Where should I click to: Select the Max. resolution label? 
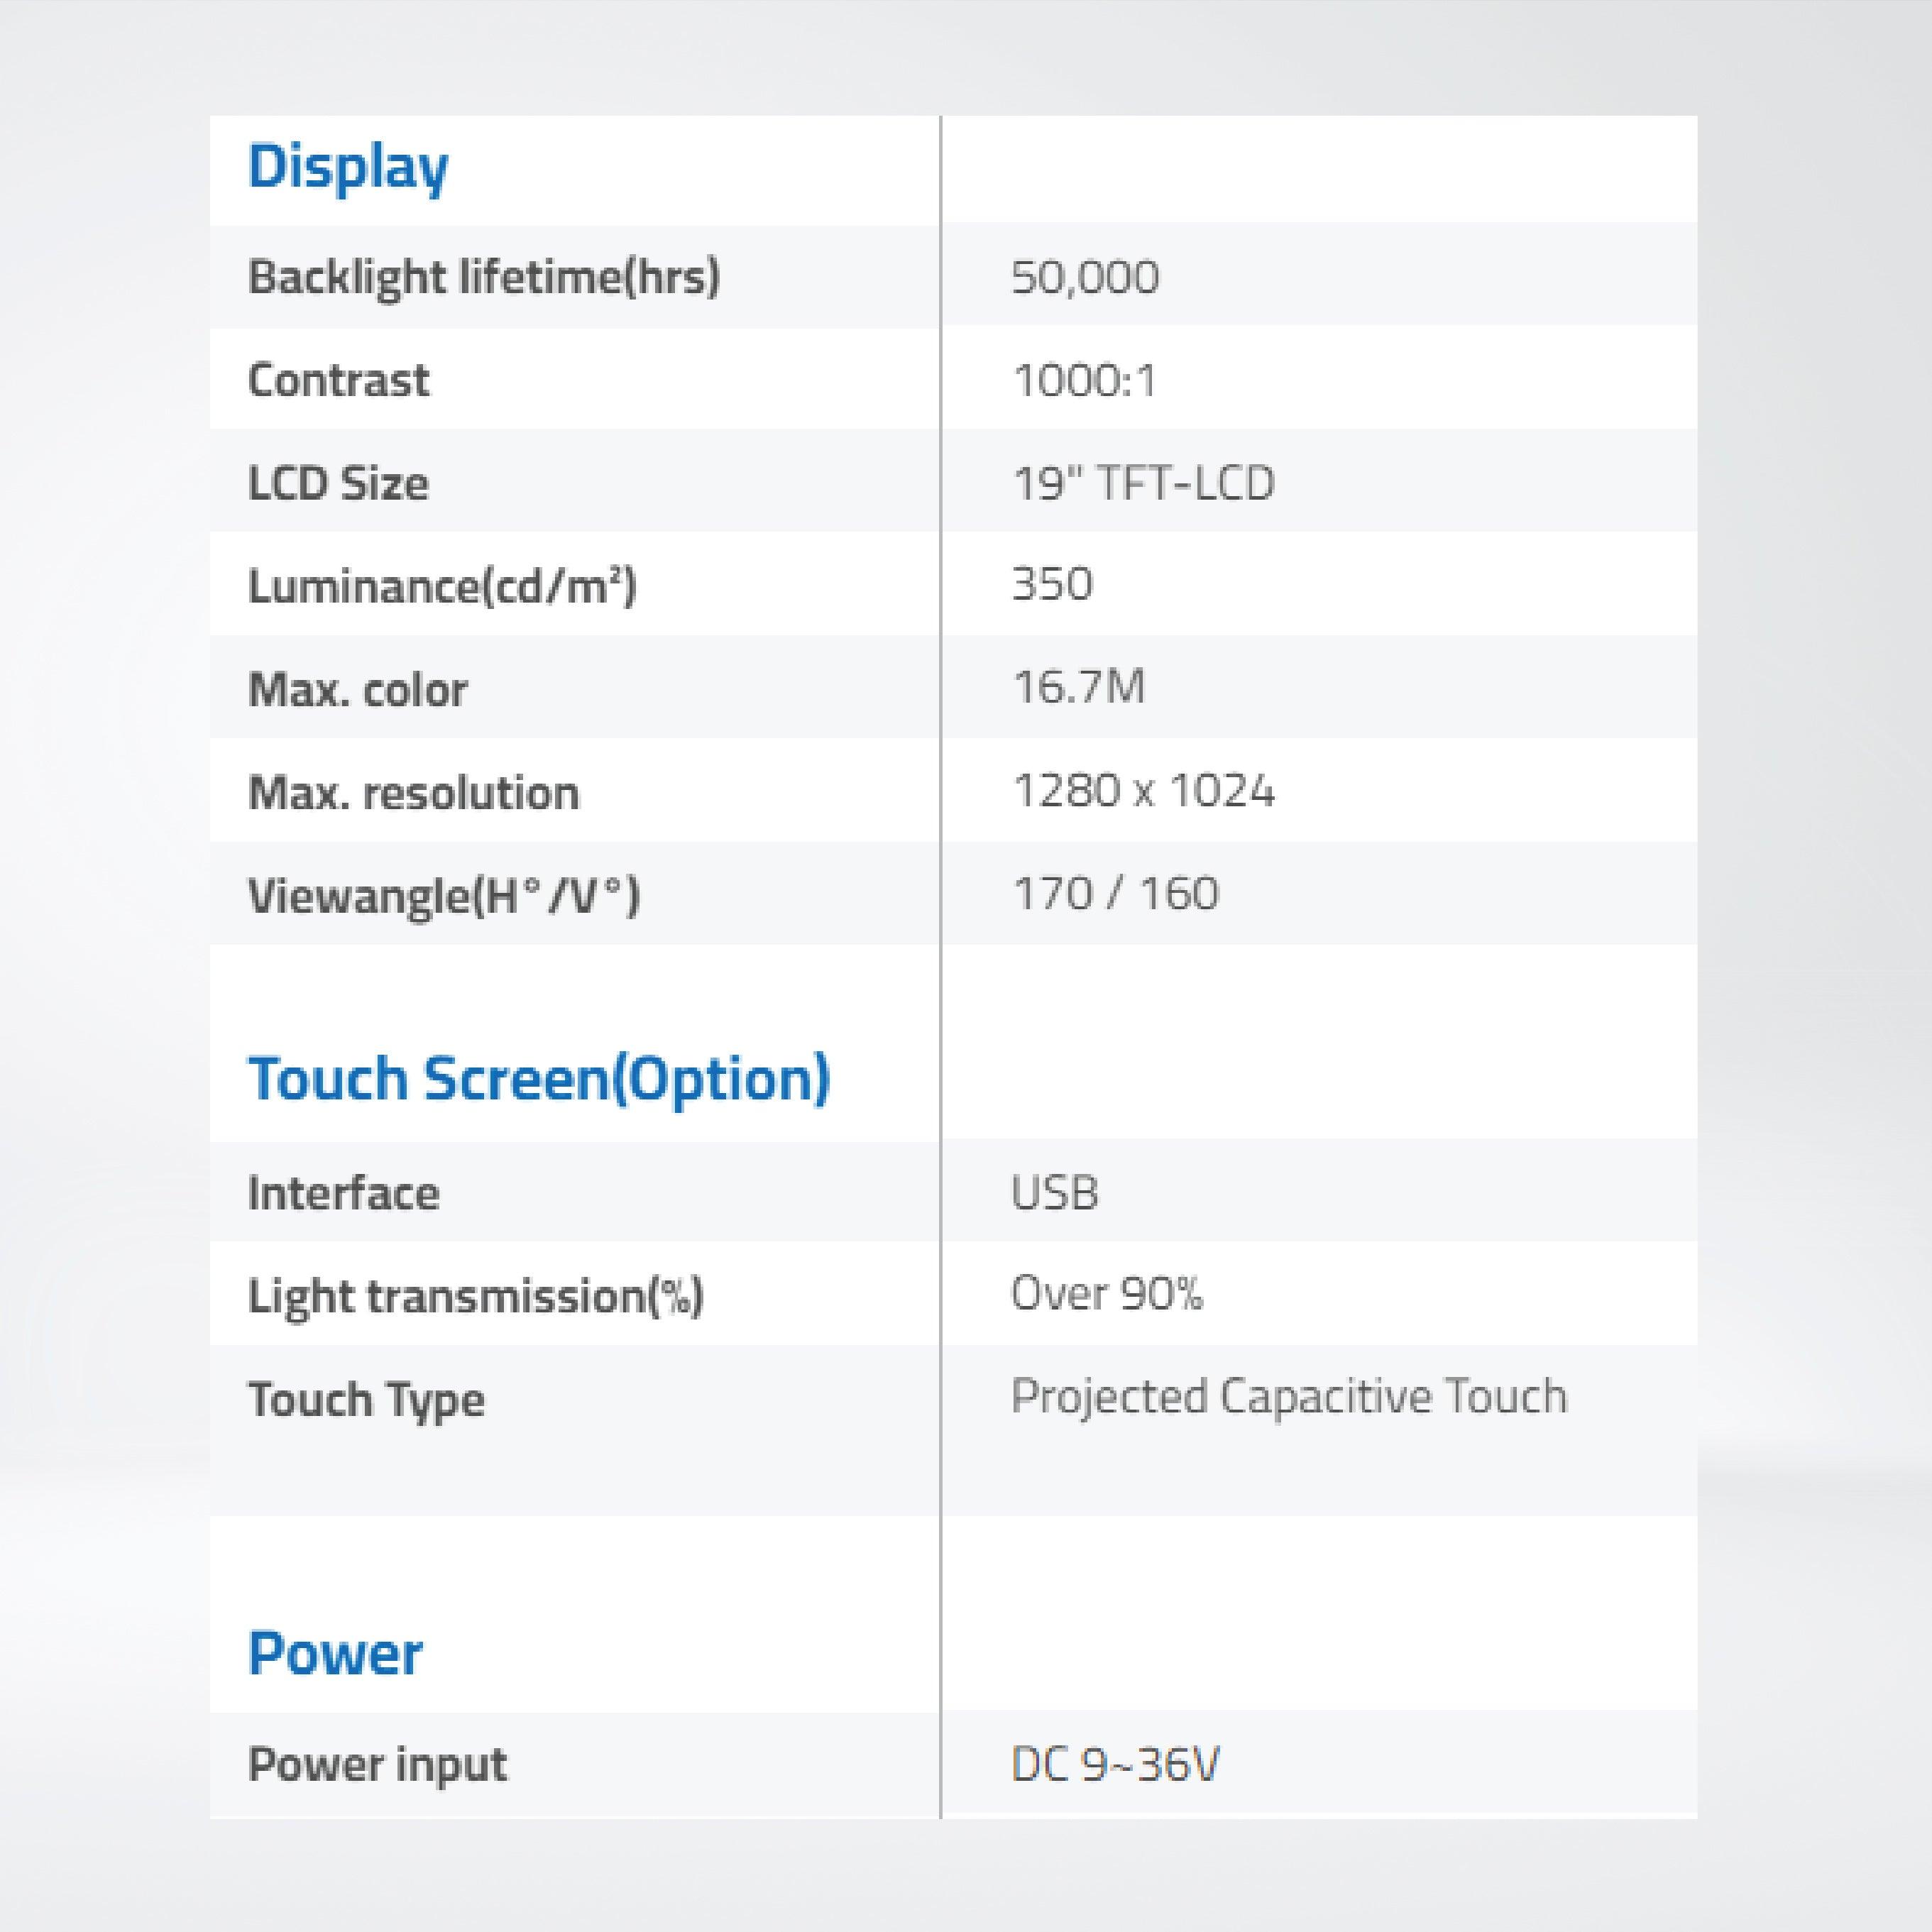pos(413,793)
